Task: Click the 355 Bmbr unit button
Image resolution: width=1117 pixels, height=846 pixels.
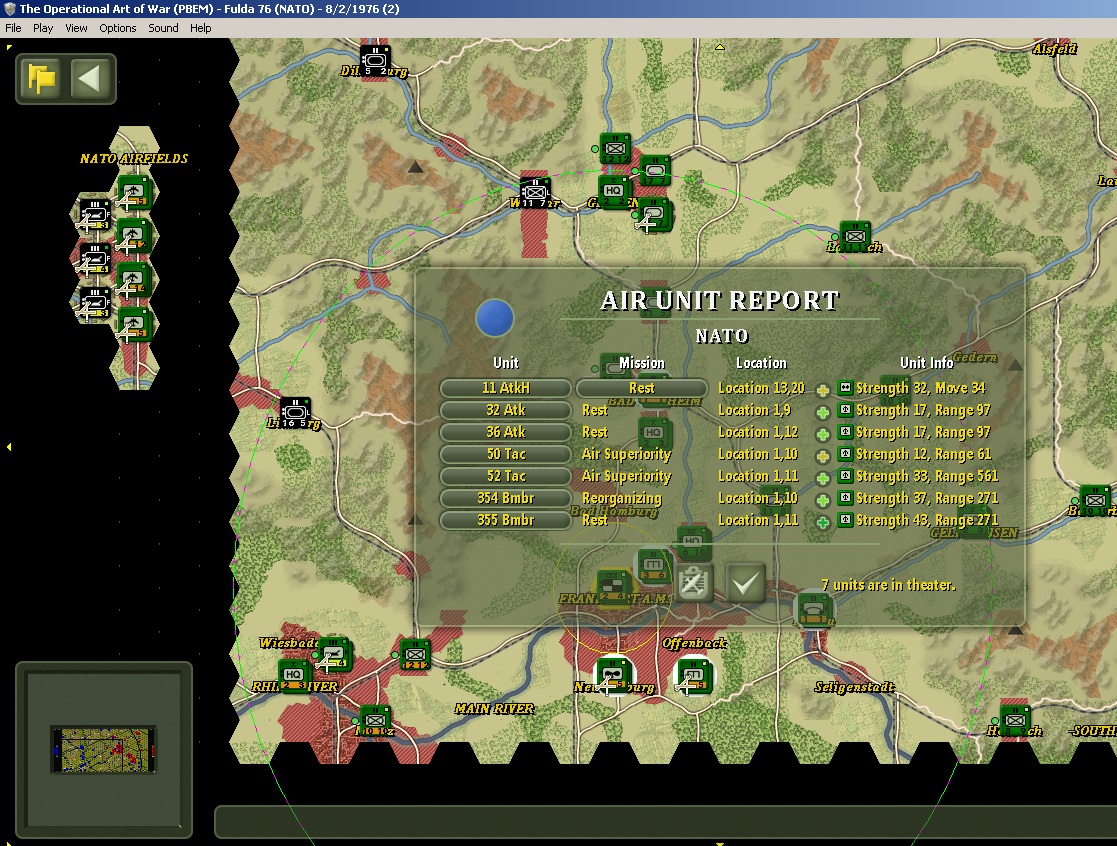Action: point(506,521)
